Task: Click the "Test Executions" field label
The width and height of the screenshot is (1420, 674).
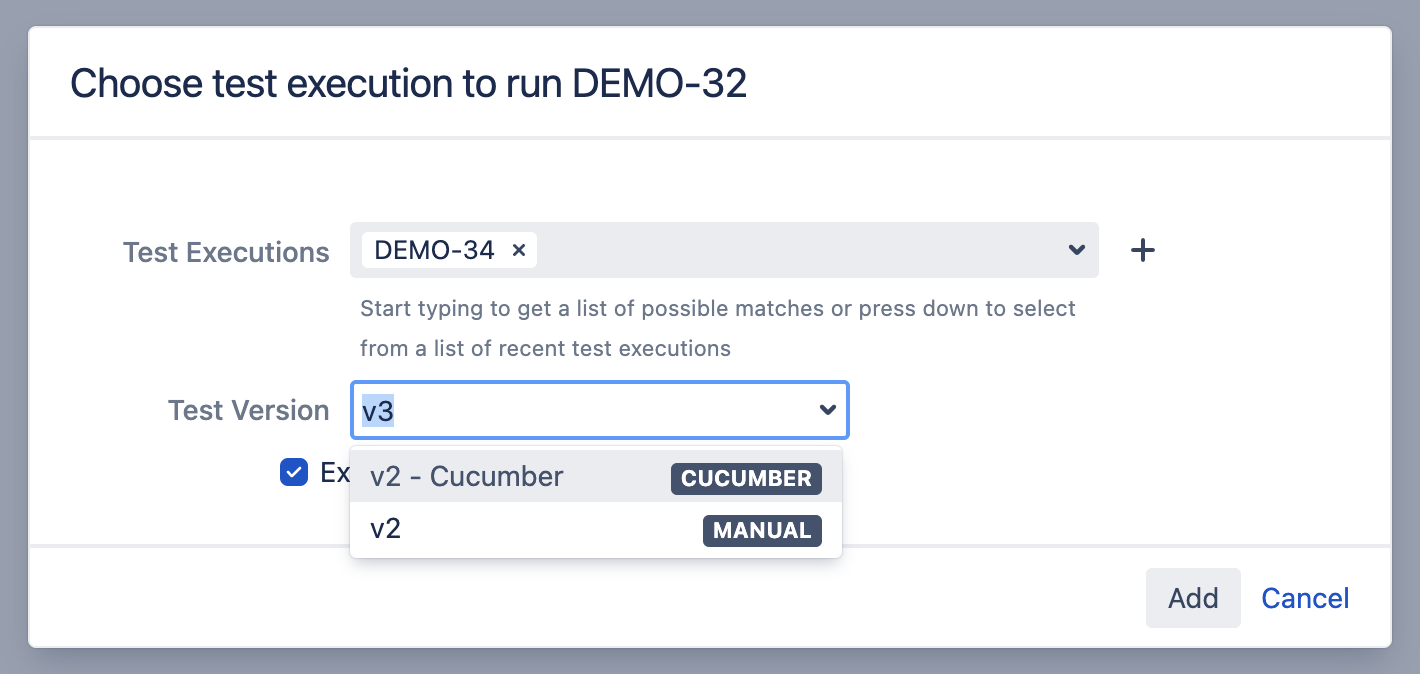Action: click(226, 252)
